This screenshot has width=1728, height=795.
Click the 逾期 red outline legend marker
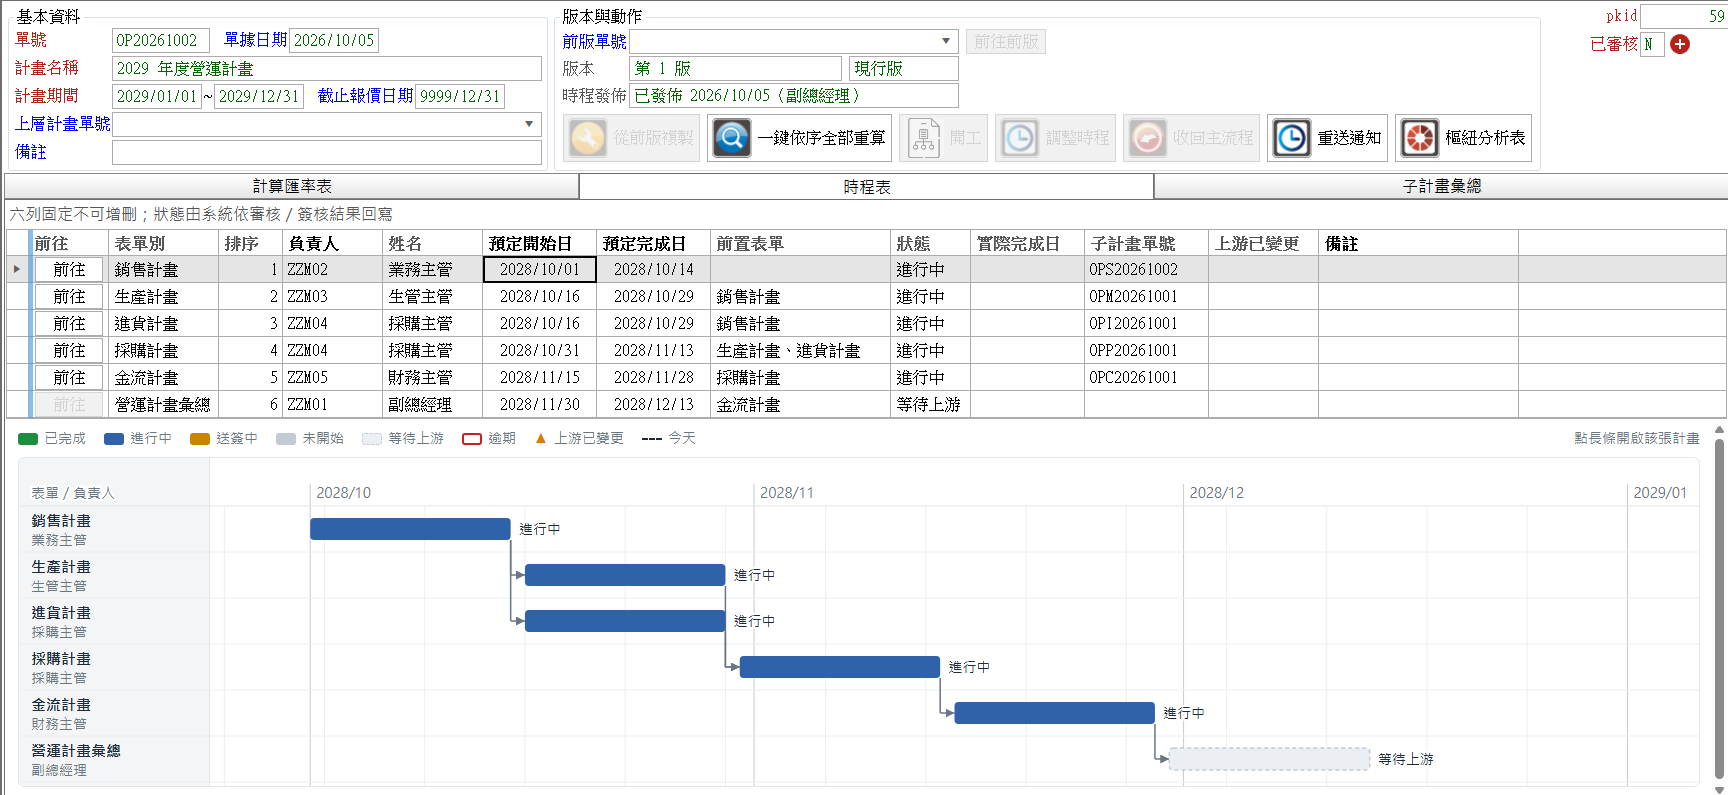tap(472, 439)
